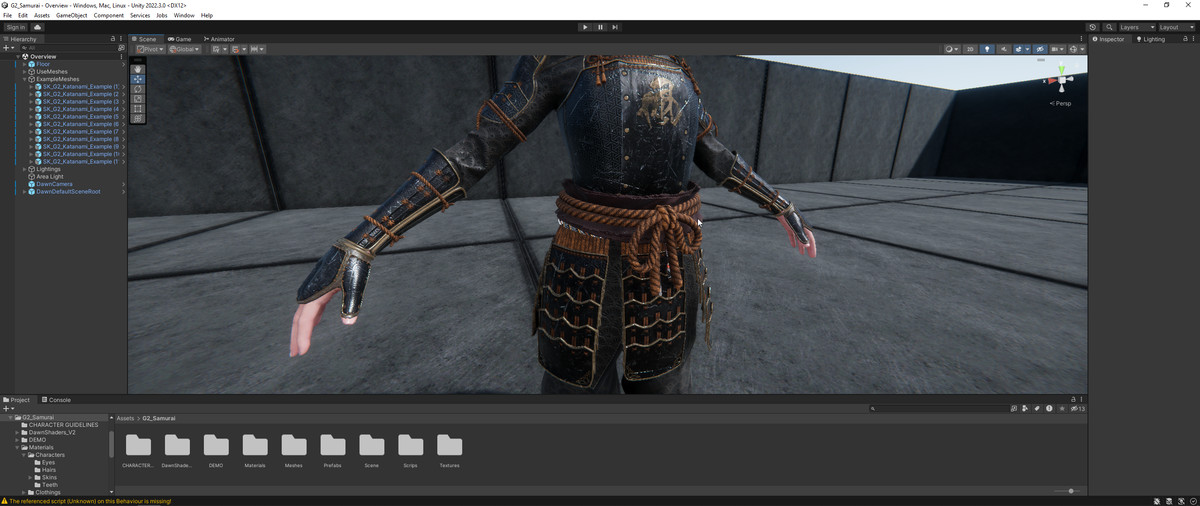Viewport: 1200px width, 506px height.
Task: Select the Scale tool in scene toolbar
Action: point(138,99)
